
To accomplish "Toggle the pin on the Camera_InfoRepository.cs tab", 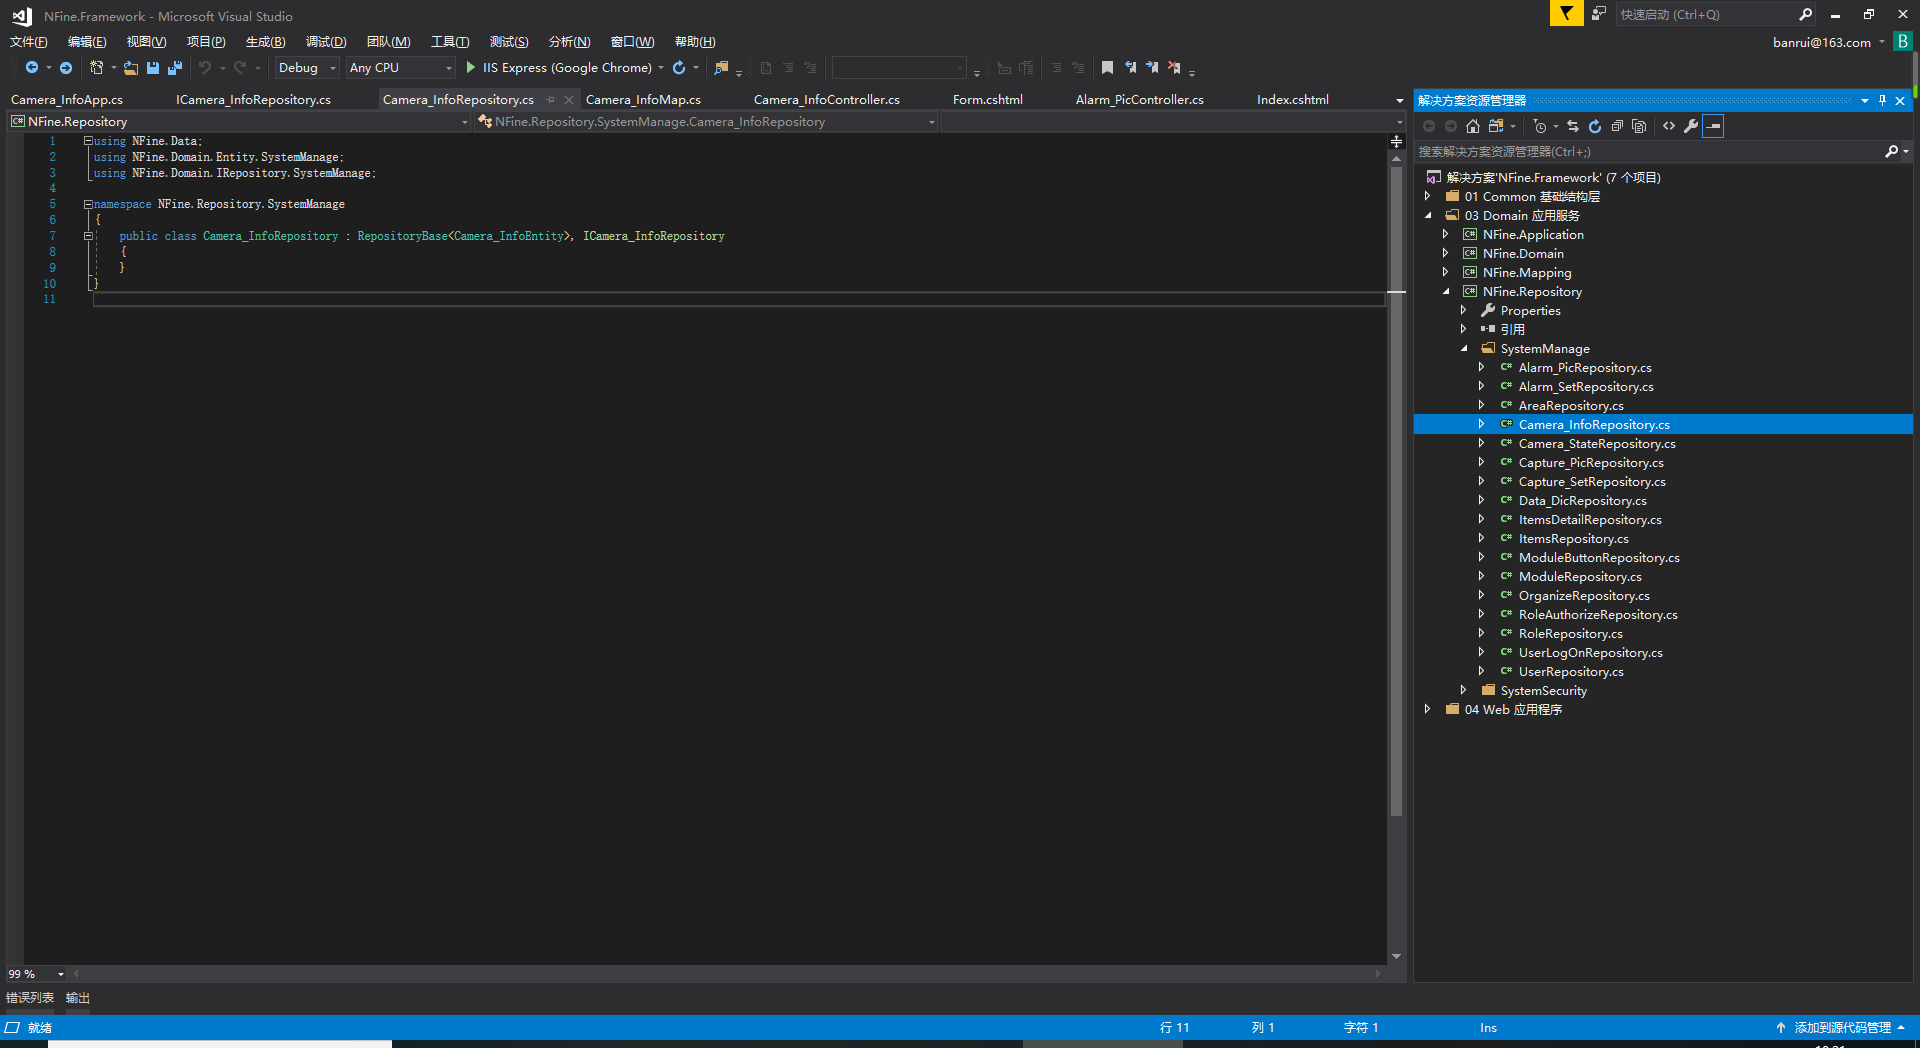I will click(x=551, y=100).
